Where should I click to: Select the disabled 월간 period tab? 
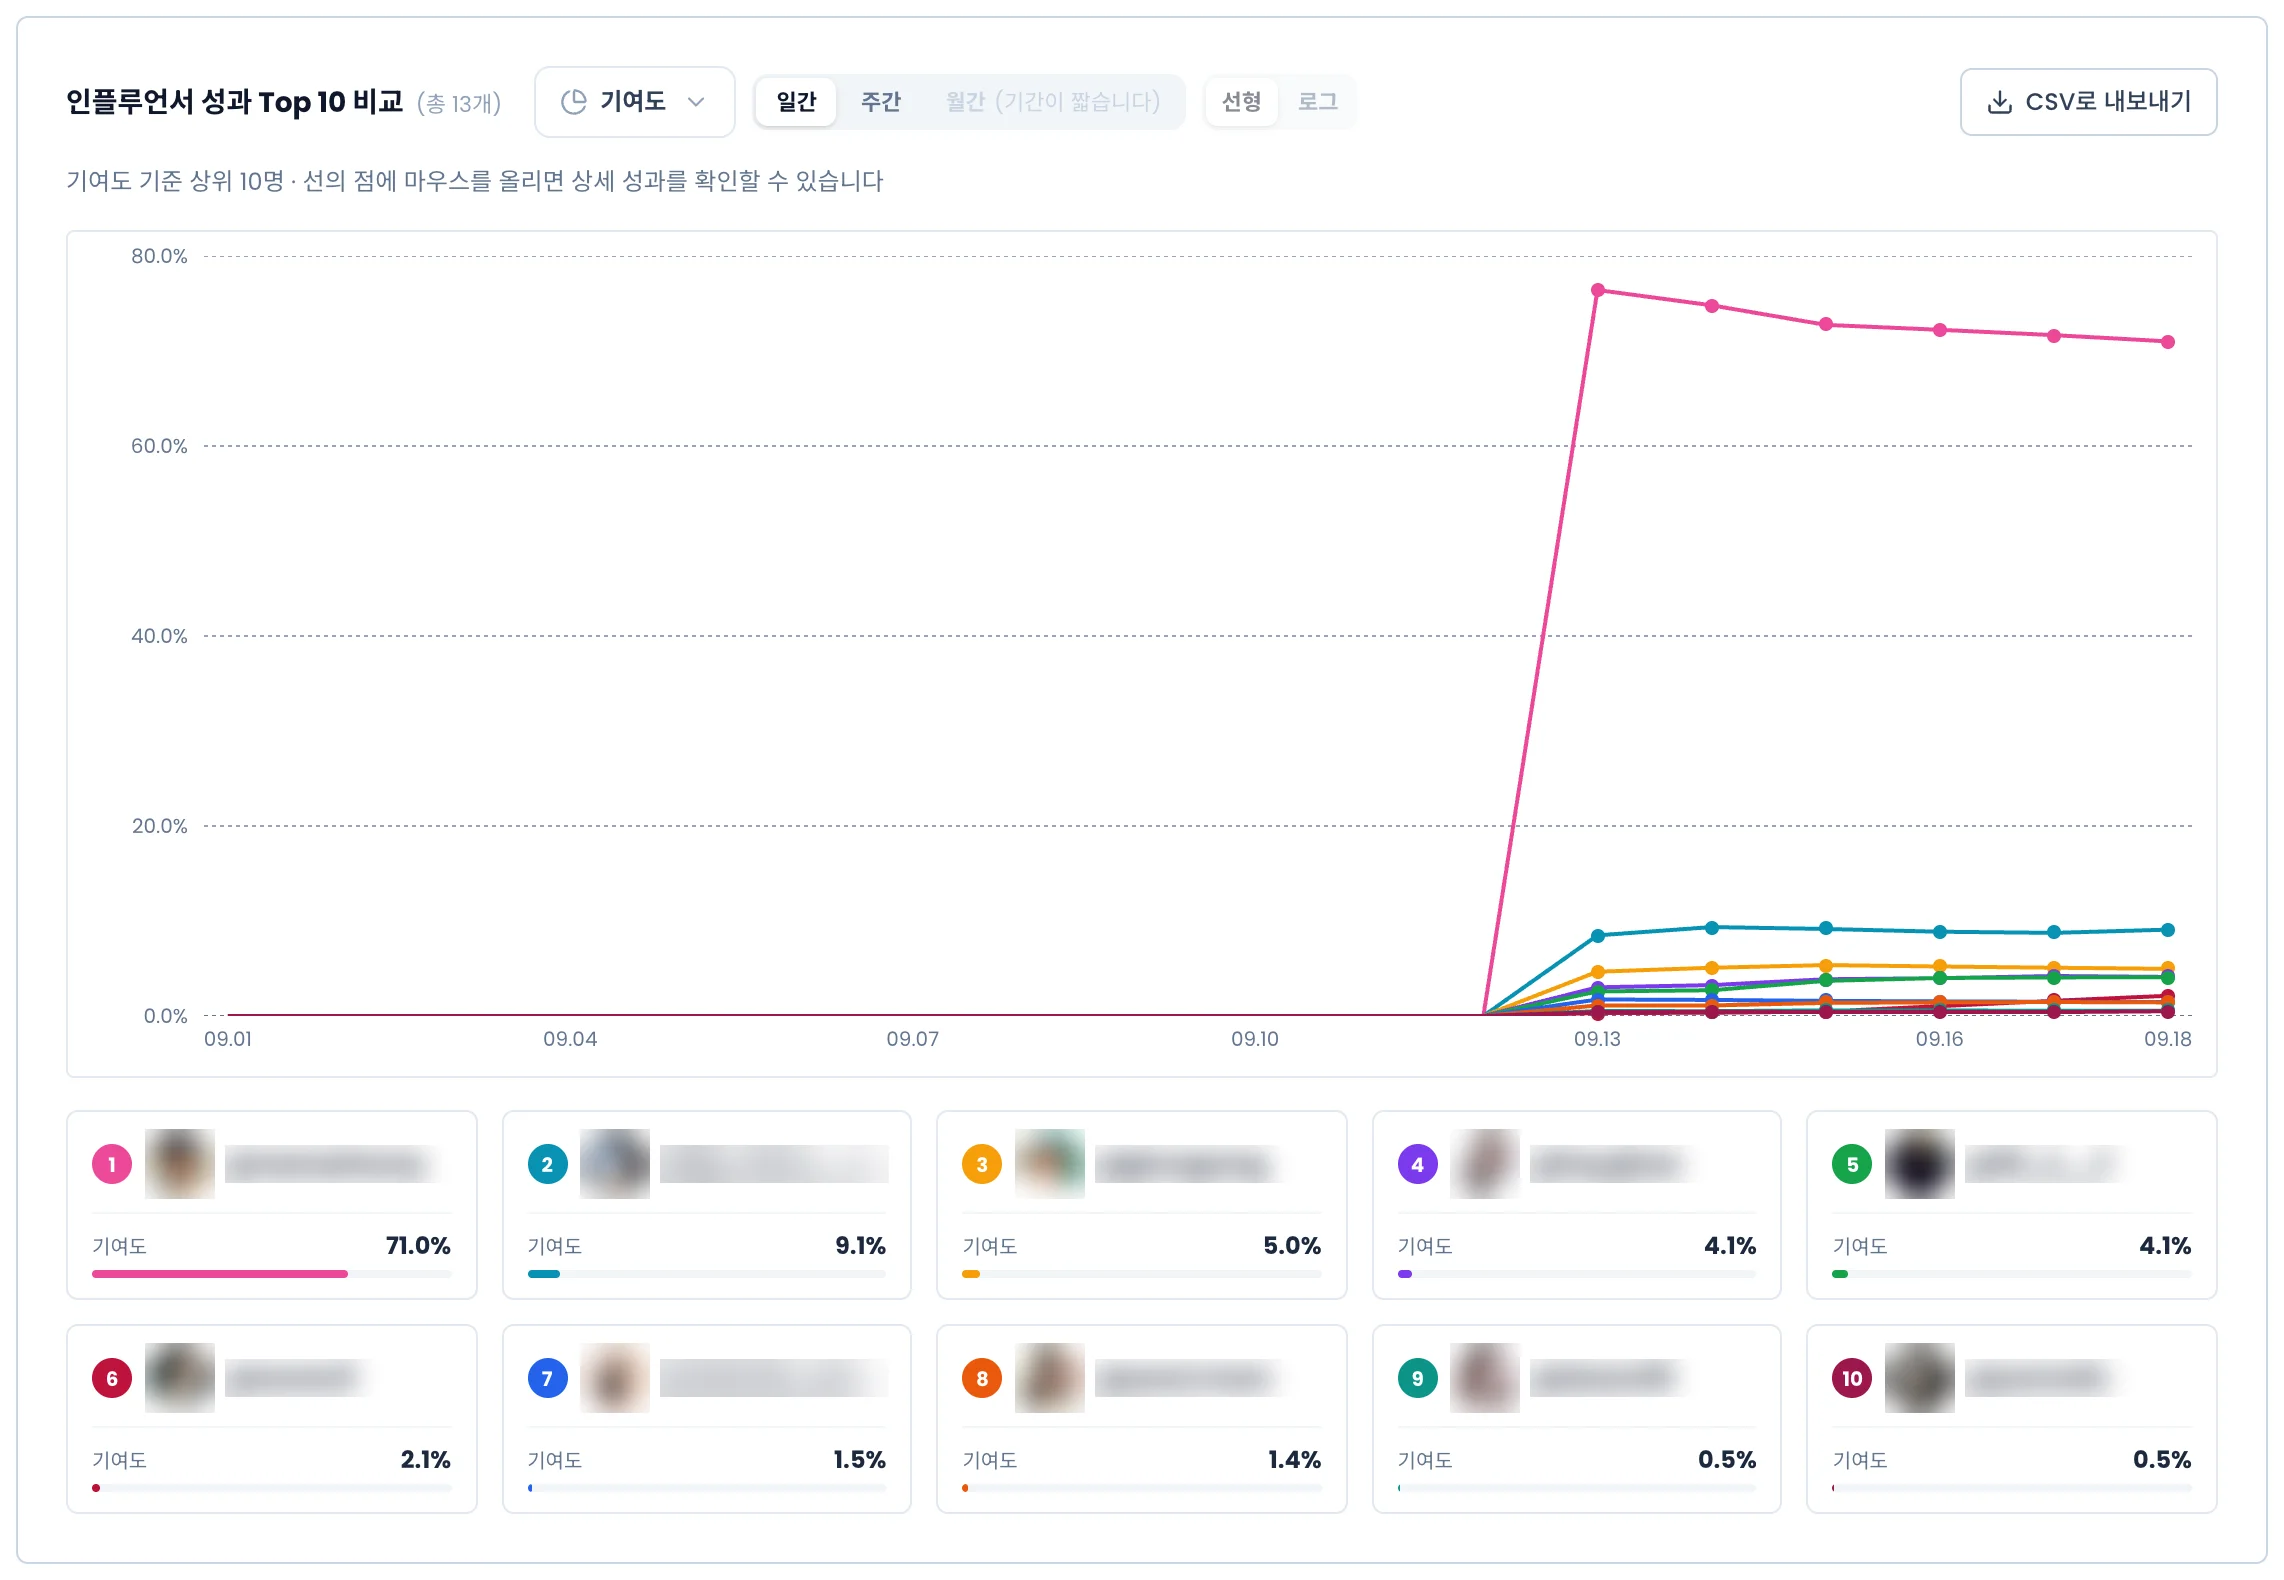[1053, 102]
